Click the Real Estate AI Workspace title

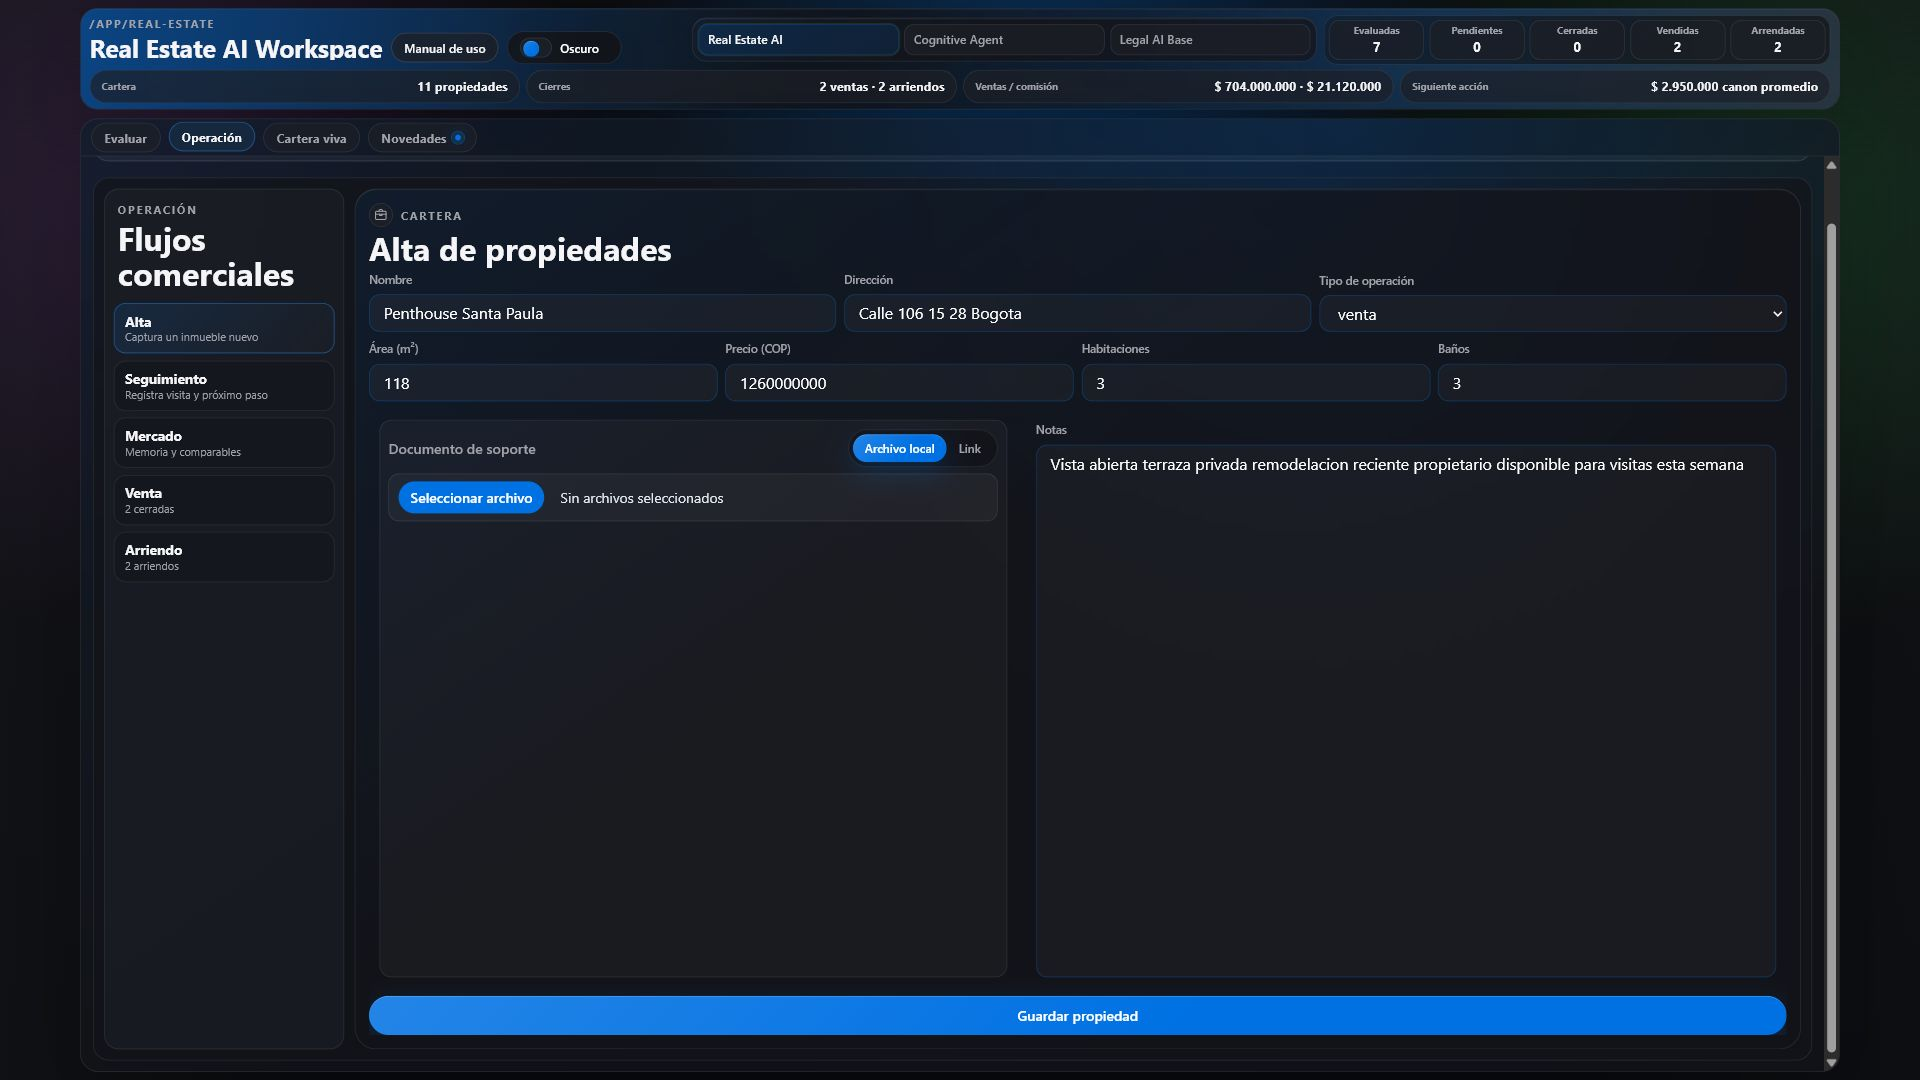coord(236,49)
